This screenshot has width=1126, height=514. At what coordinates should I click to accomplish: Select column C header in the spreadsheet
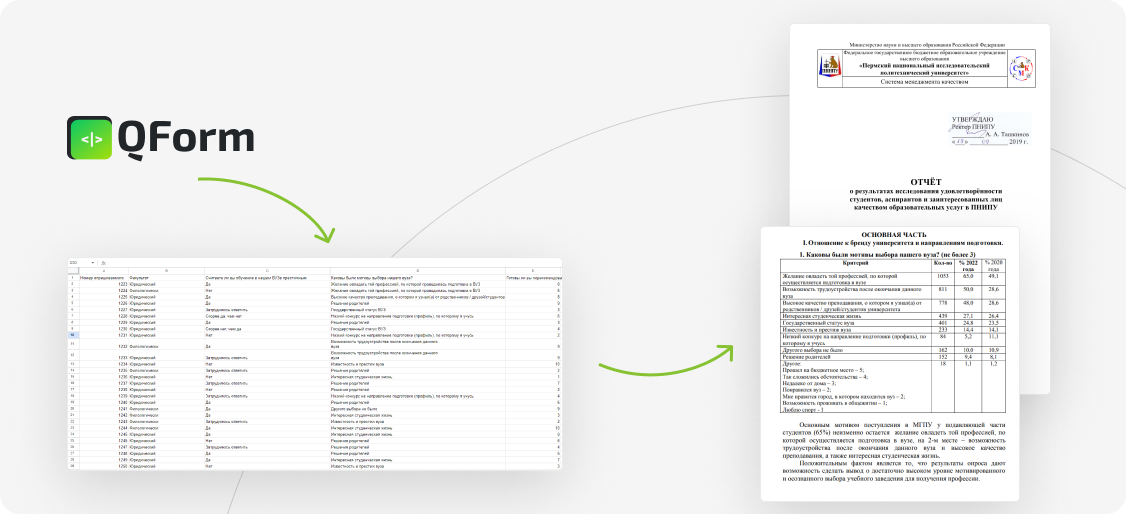coord(267,271)
